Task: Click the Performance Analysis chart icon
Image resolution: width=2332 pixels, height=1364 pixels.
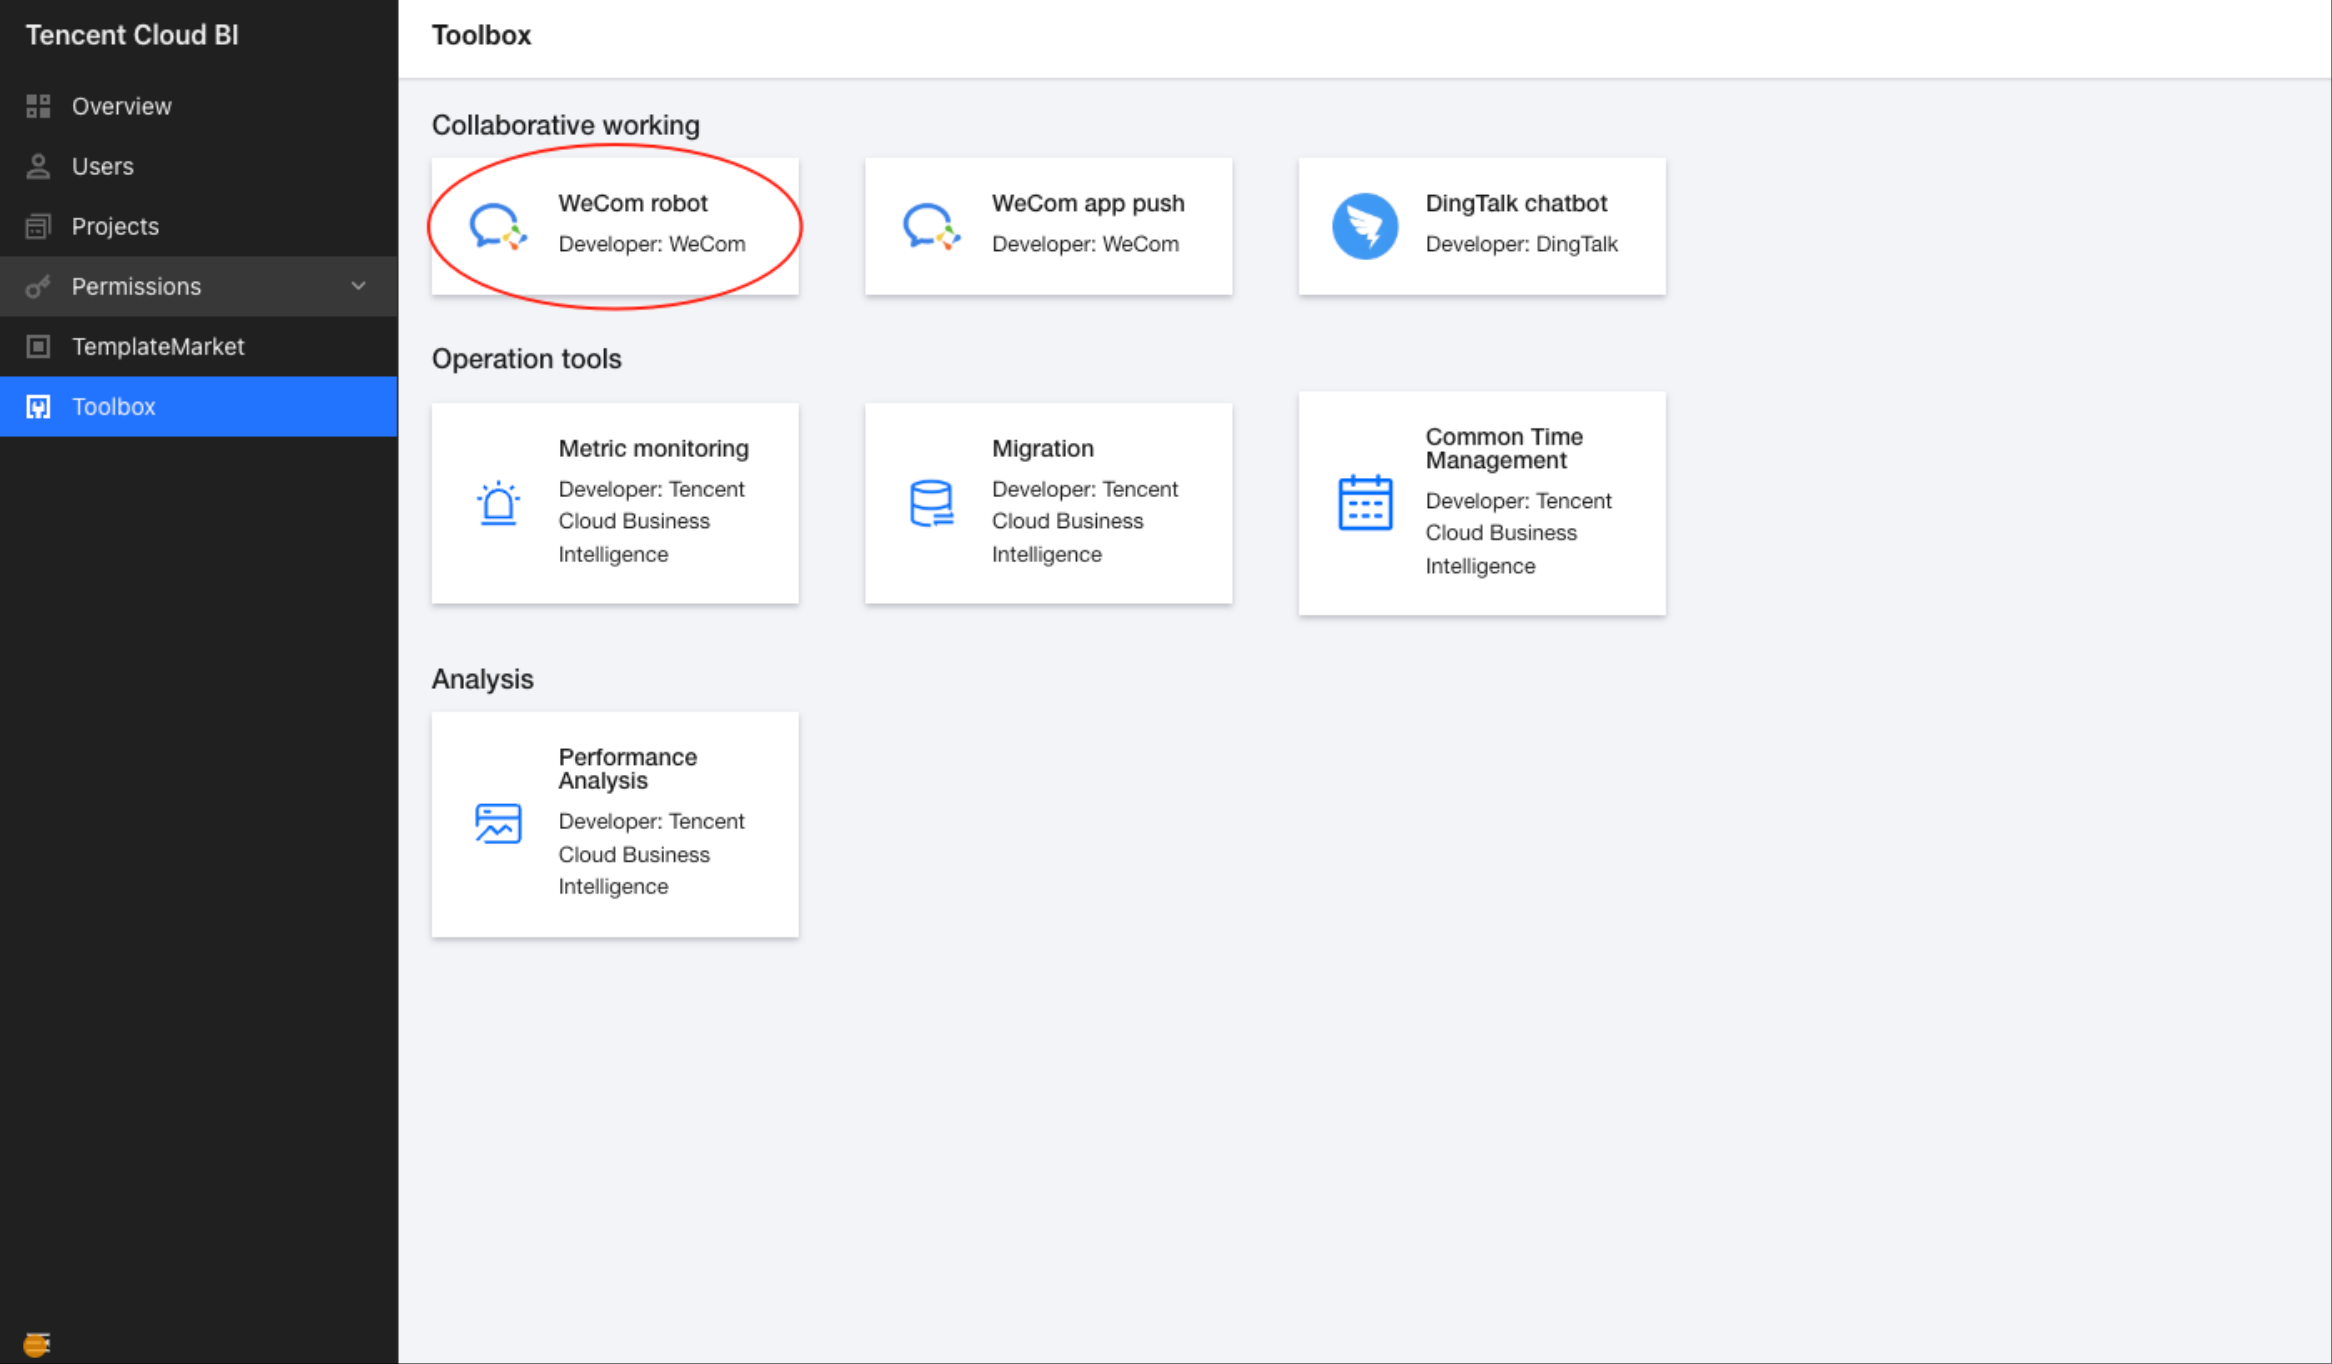Action: click(x=497, y=824)
